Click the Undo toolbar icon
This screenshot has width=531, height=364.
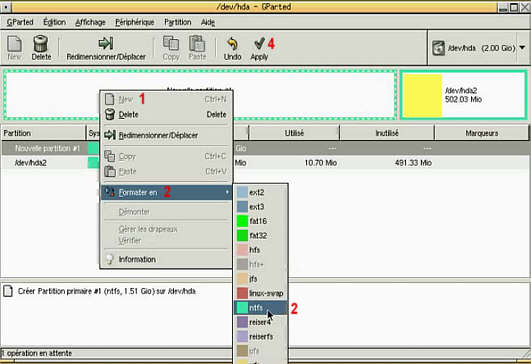[x=232, y=44]
